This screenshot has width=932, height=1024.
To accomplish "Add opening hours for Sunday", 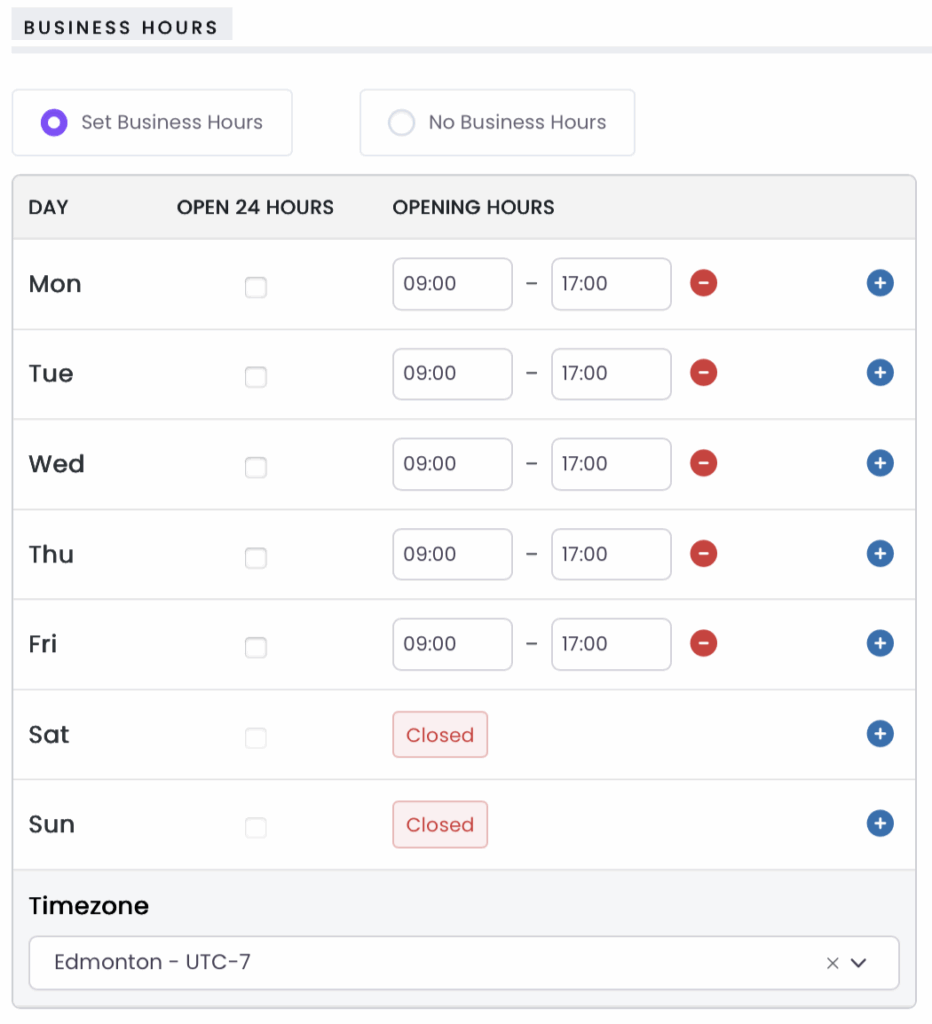I will click(x=880, y=824).
